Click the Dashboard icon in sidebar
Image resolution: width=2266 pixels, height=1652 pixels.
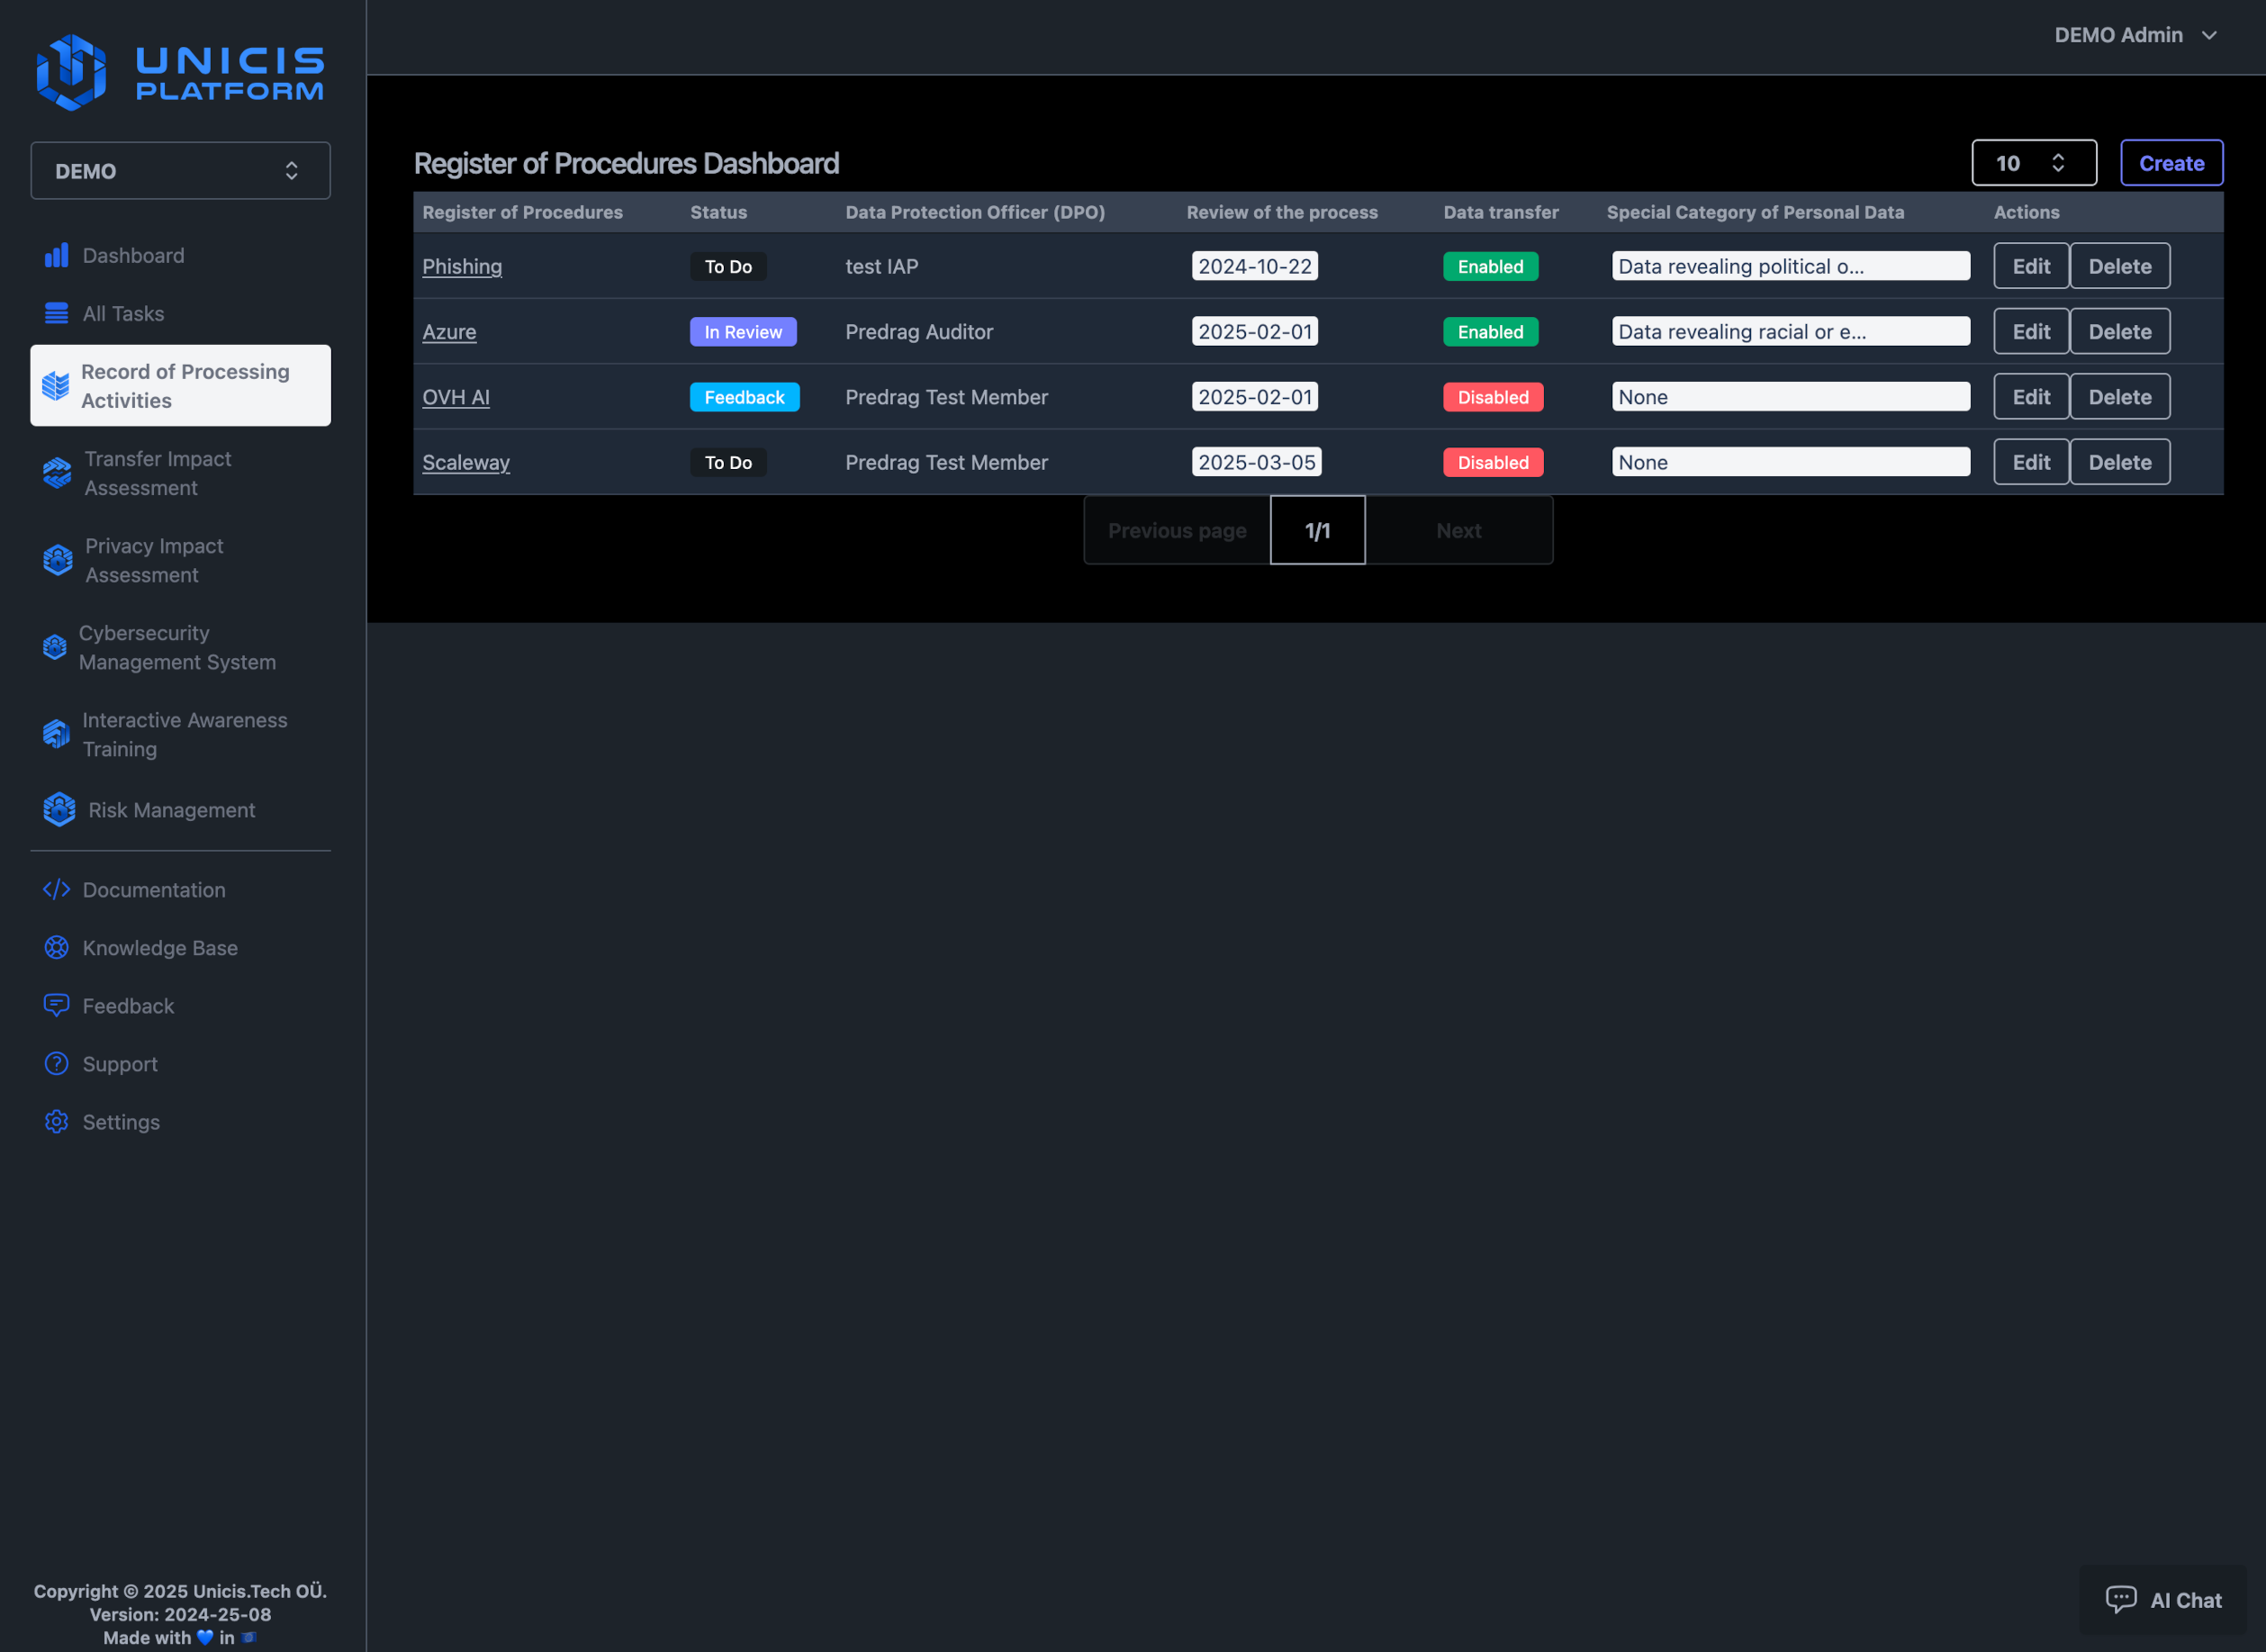pos(57,255)
